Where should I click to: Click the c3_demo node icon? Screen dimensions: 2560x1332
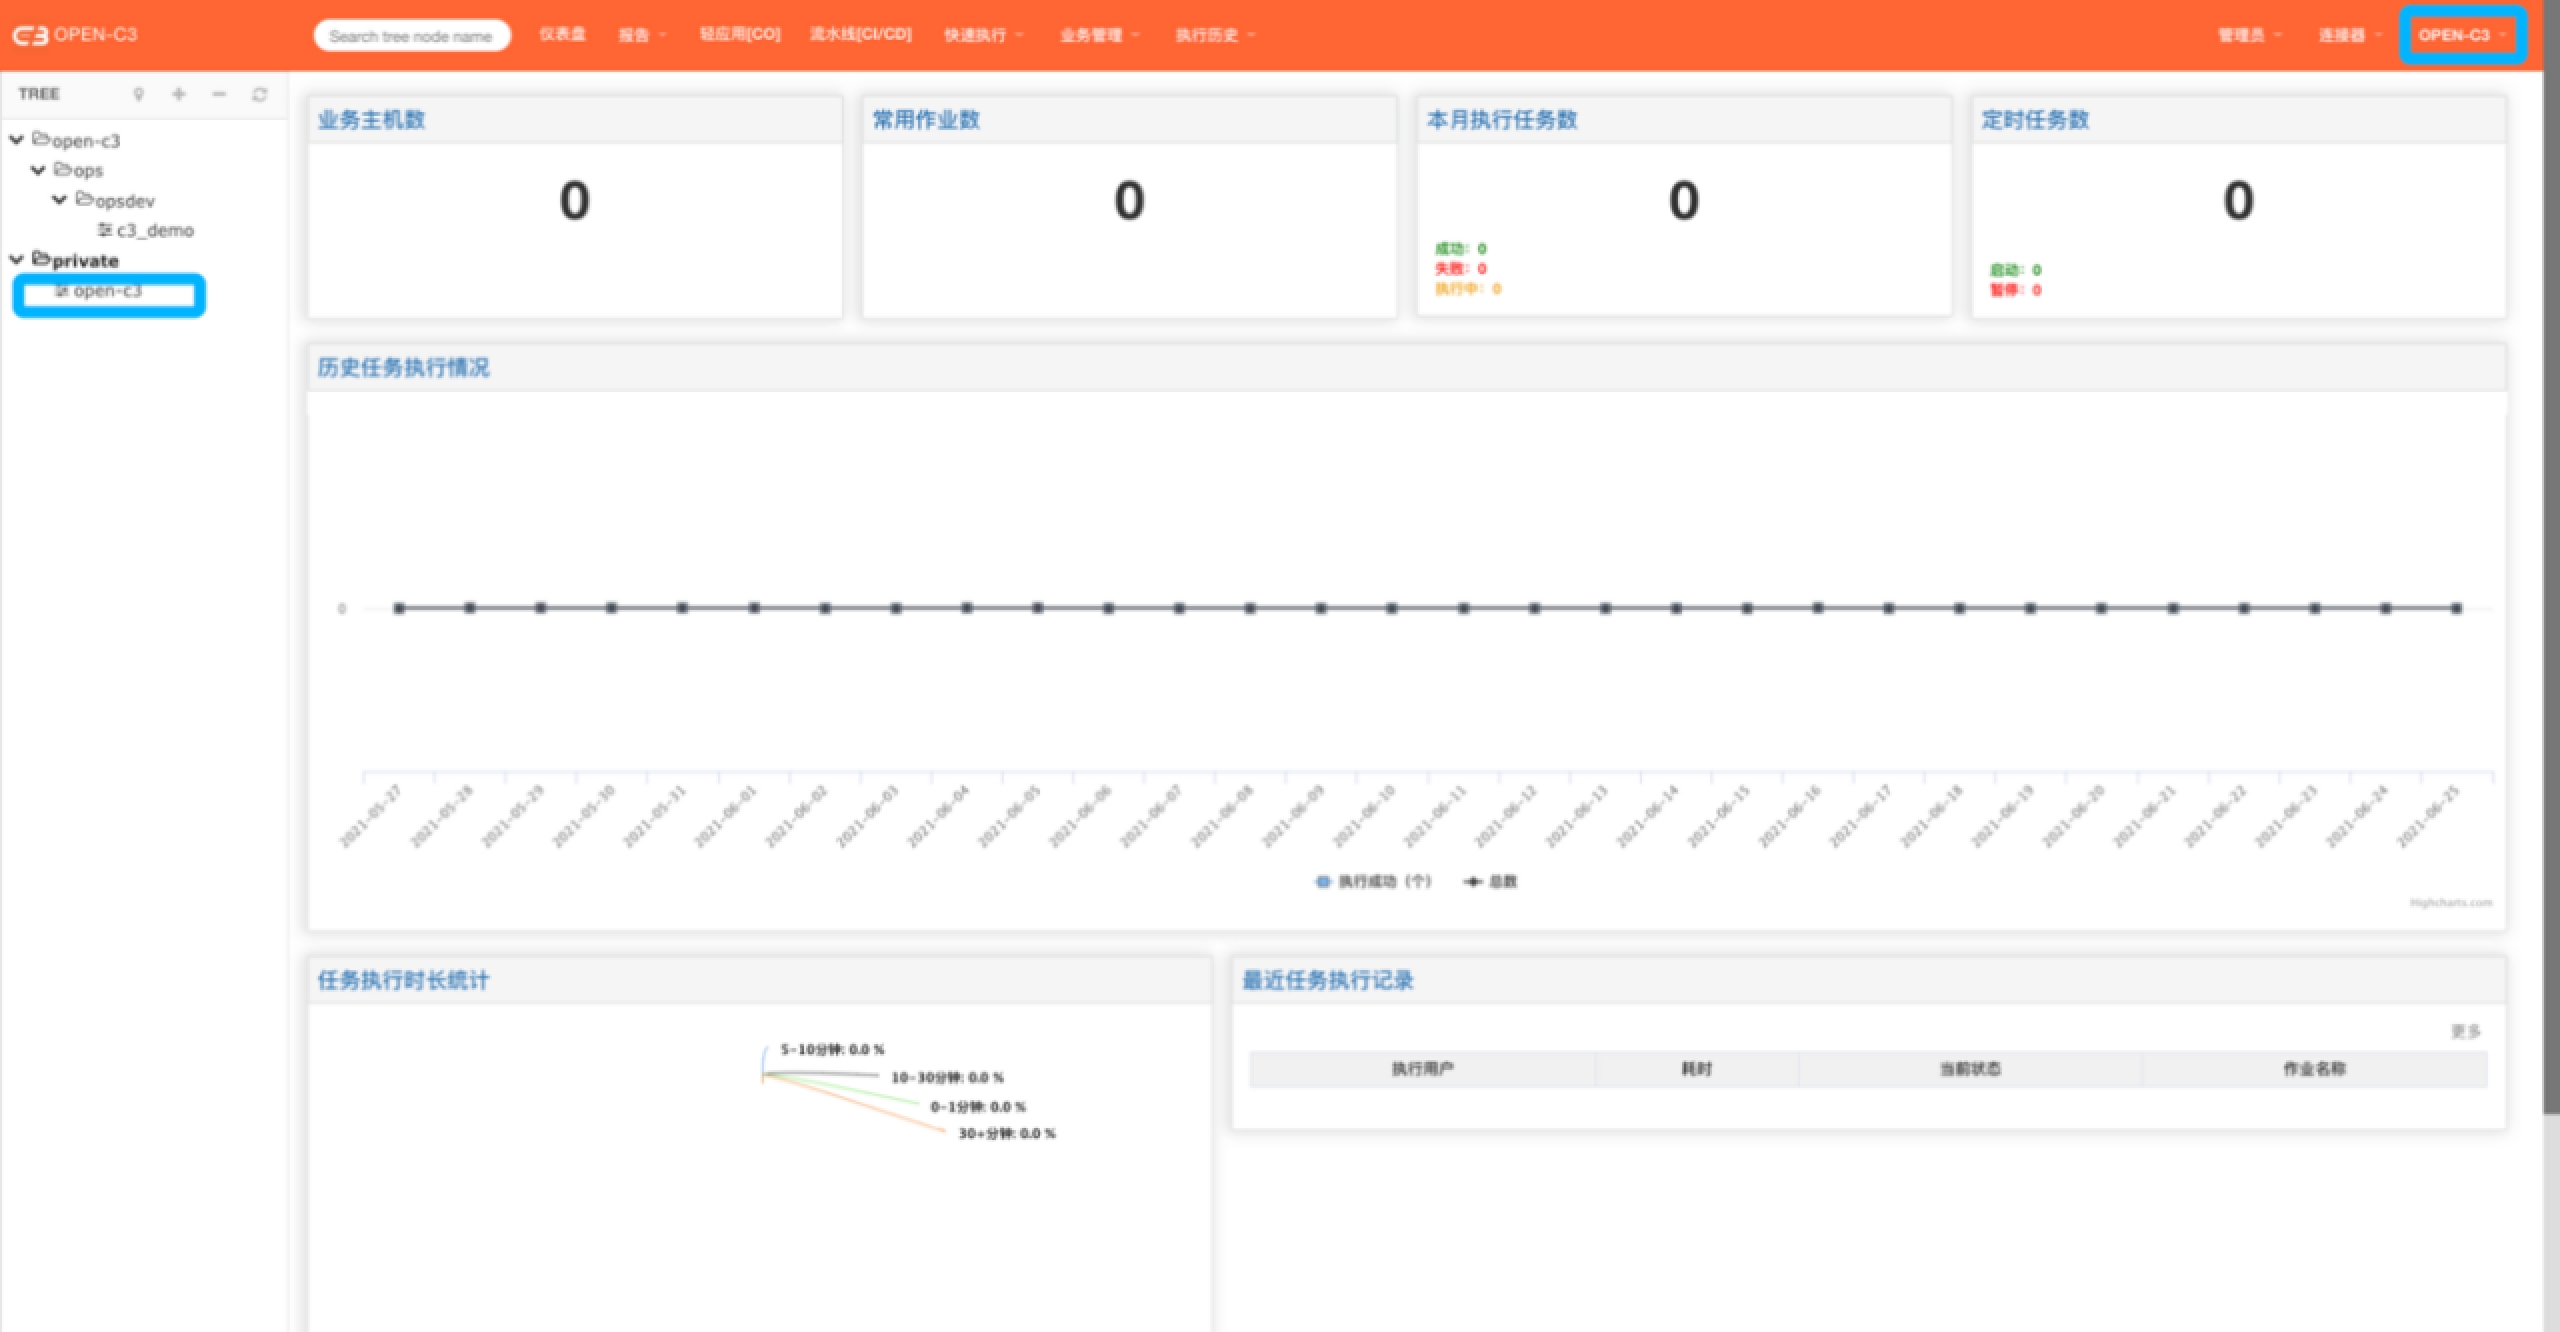click(104, 230)
